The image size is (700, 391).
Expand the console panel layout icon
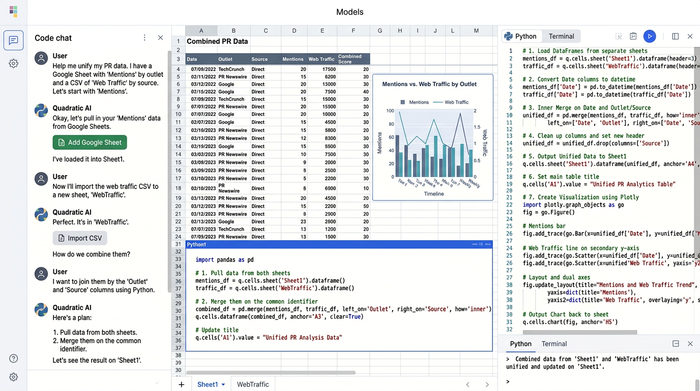[x=675, y=344]
